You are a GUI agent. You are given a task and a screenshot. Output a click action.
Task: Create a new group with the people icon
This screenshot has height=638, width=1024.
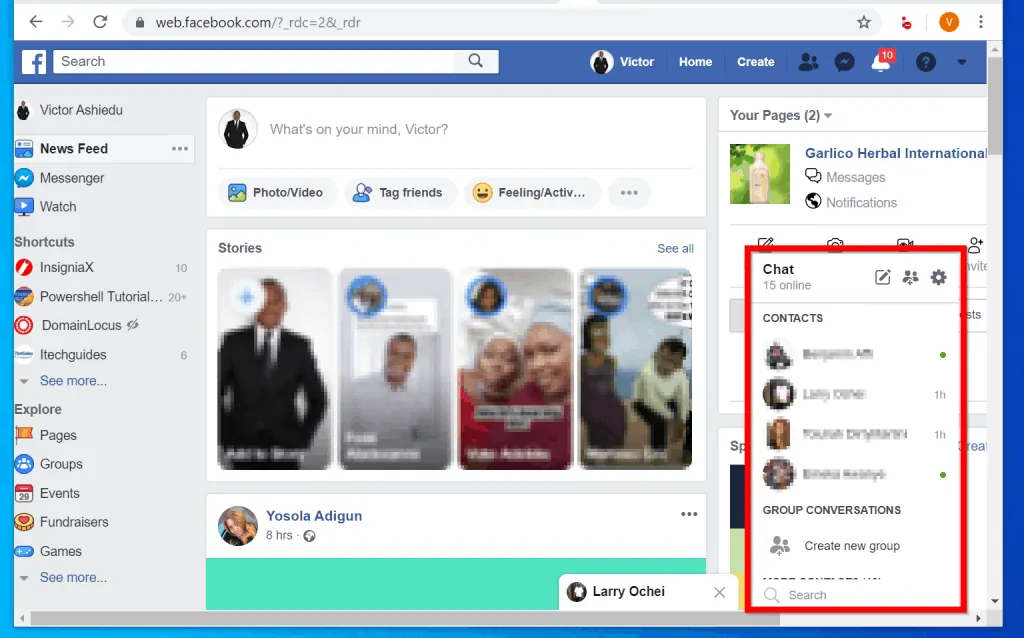coord(910,277)
